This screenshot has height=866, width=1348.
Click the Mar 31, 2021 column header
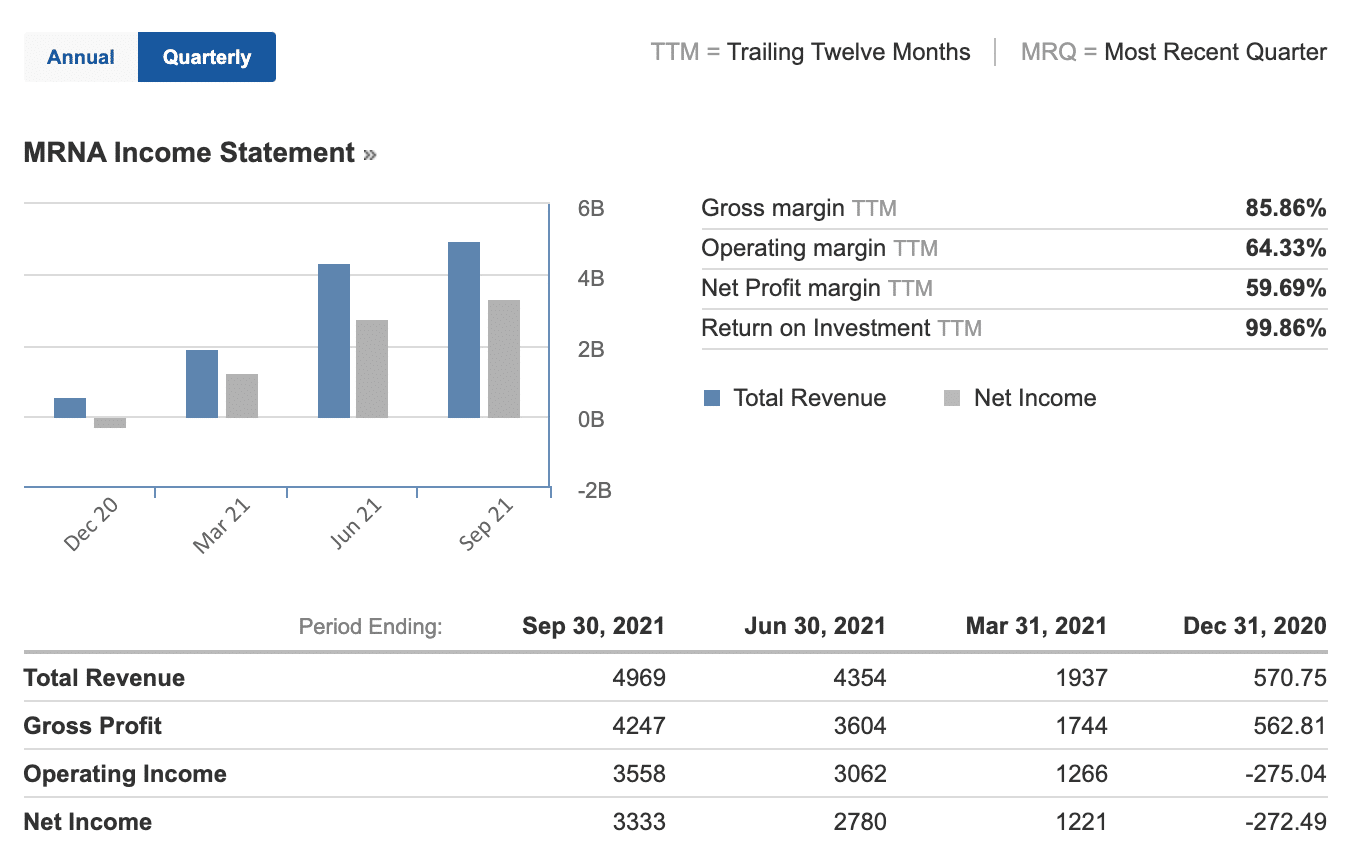point(1036,626)
